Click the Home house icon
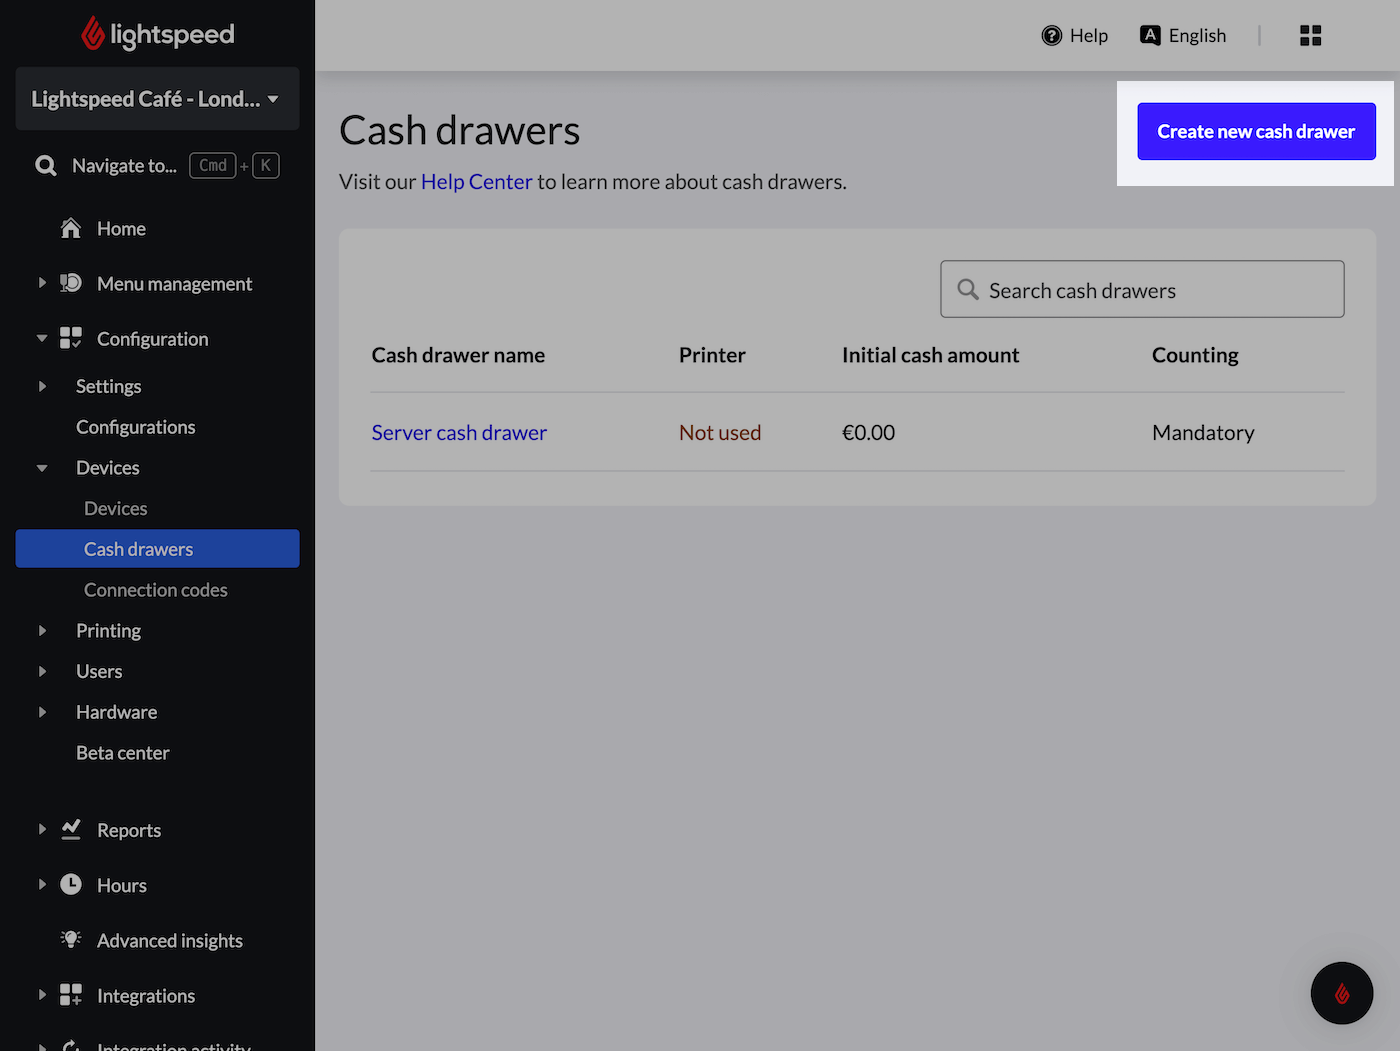This screenshot has height=1051, width=1400. [71, 229]
